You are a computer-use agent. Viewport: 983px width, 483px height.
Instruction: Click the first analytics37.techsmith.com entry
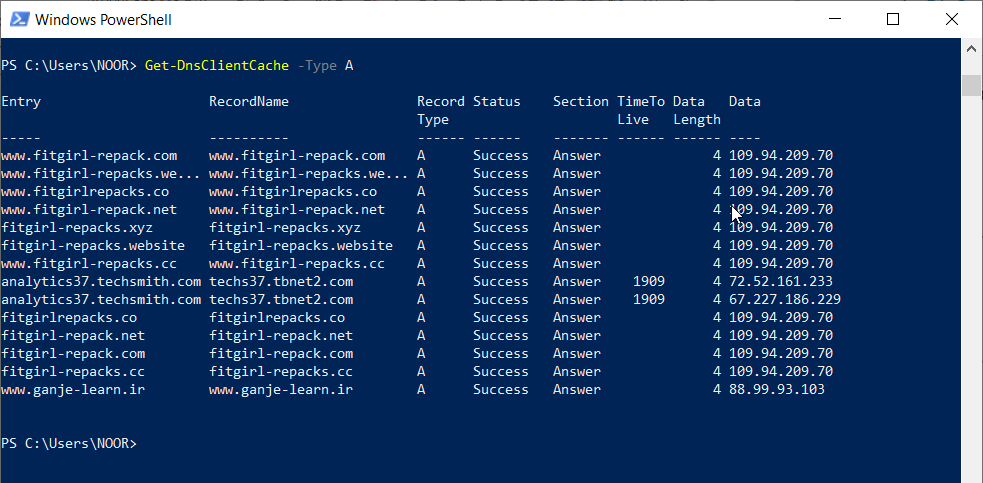102,282
